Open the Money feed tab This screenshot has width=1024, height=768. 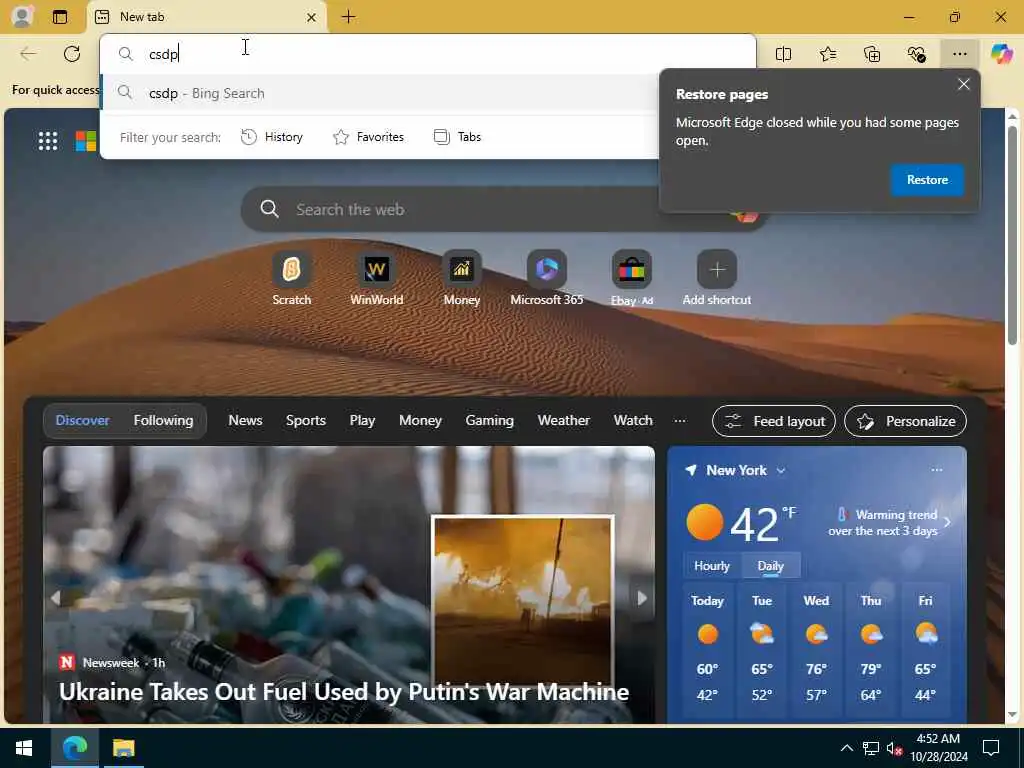(x=420, y=421)
